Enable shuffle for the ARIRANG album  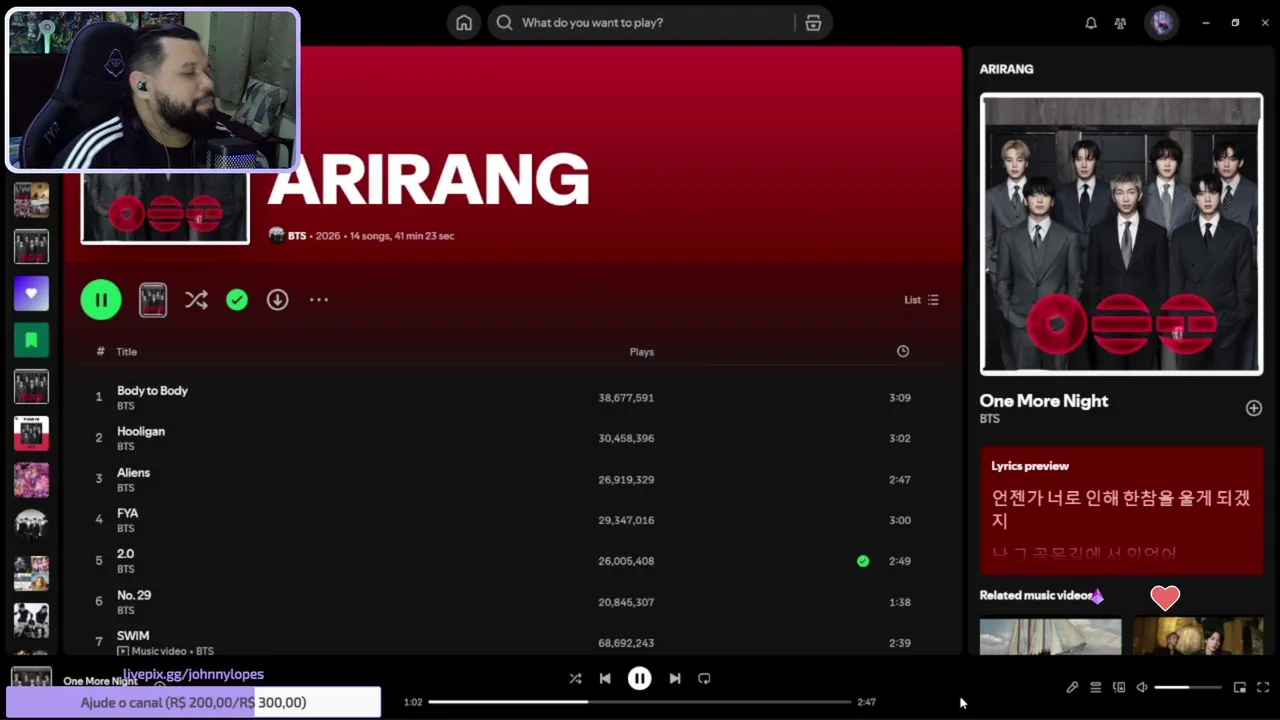(196, 300)
